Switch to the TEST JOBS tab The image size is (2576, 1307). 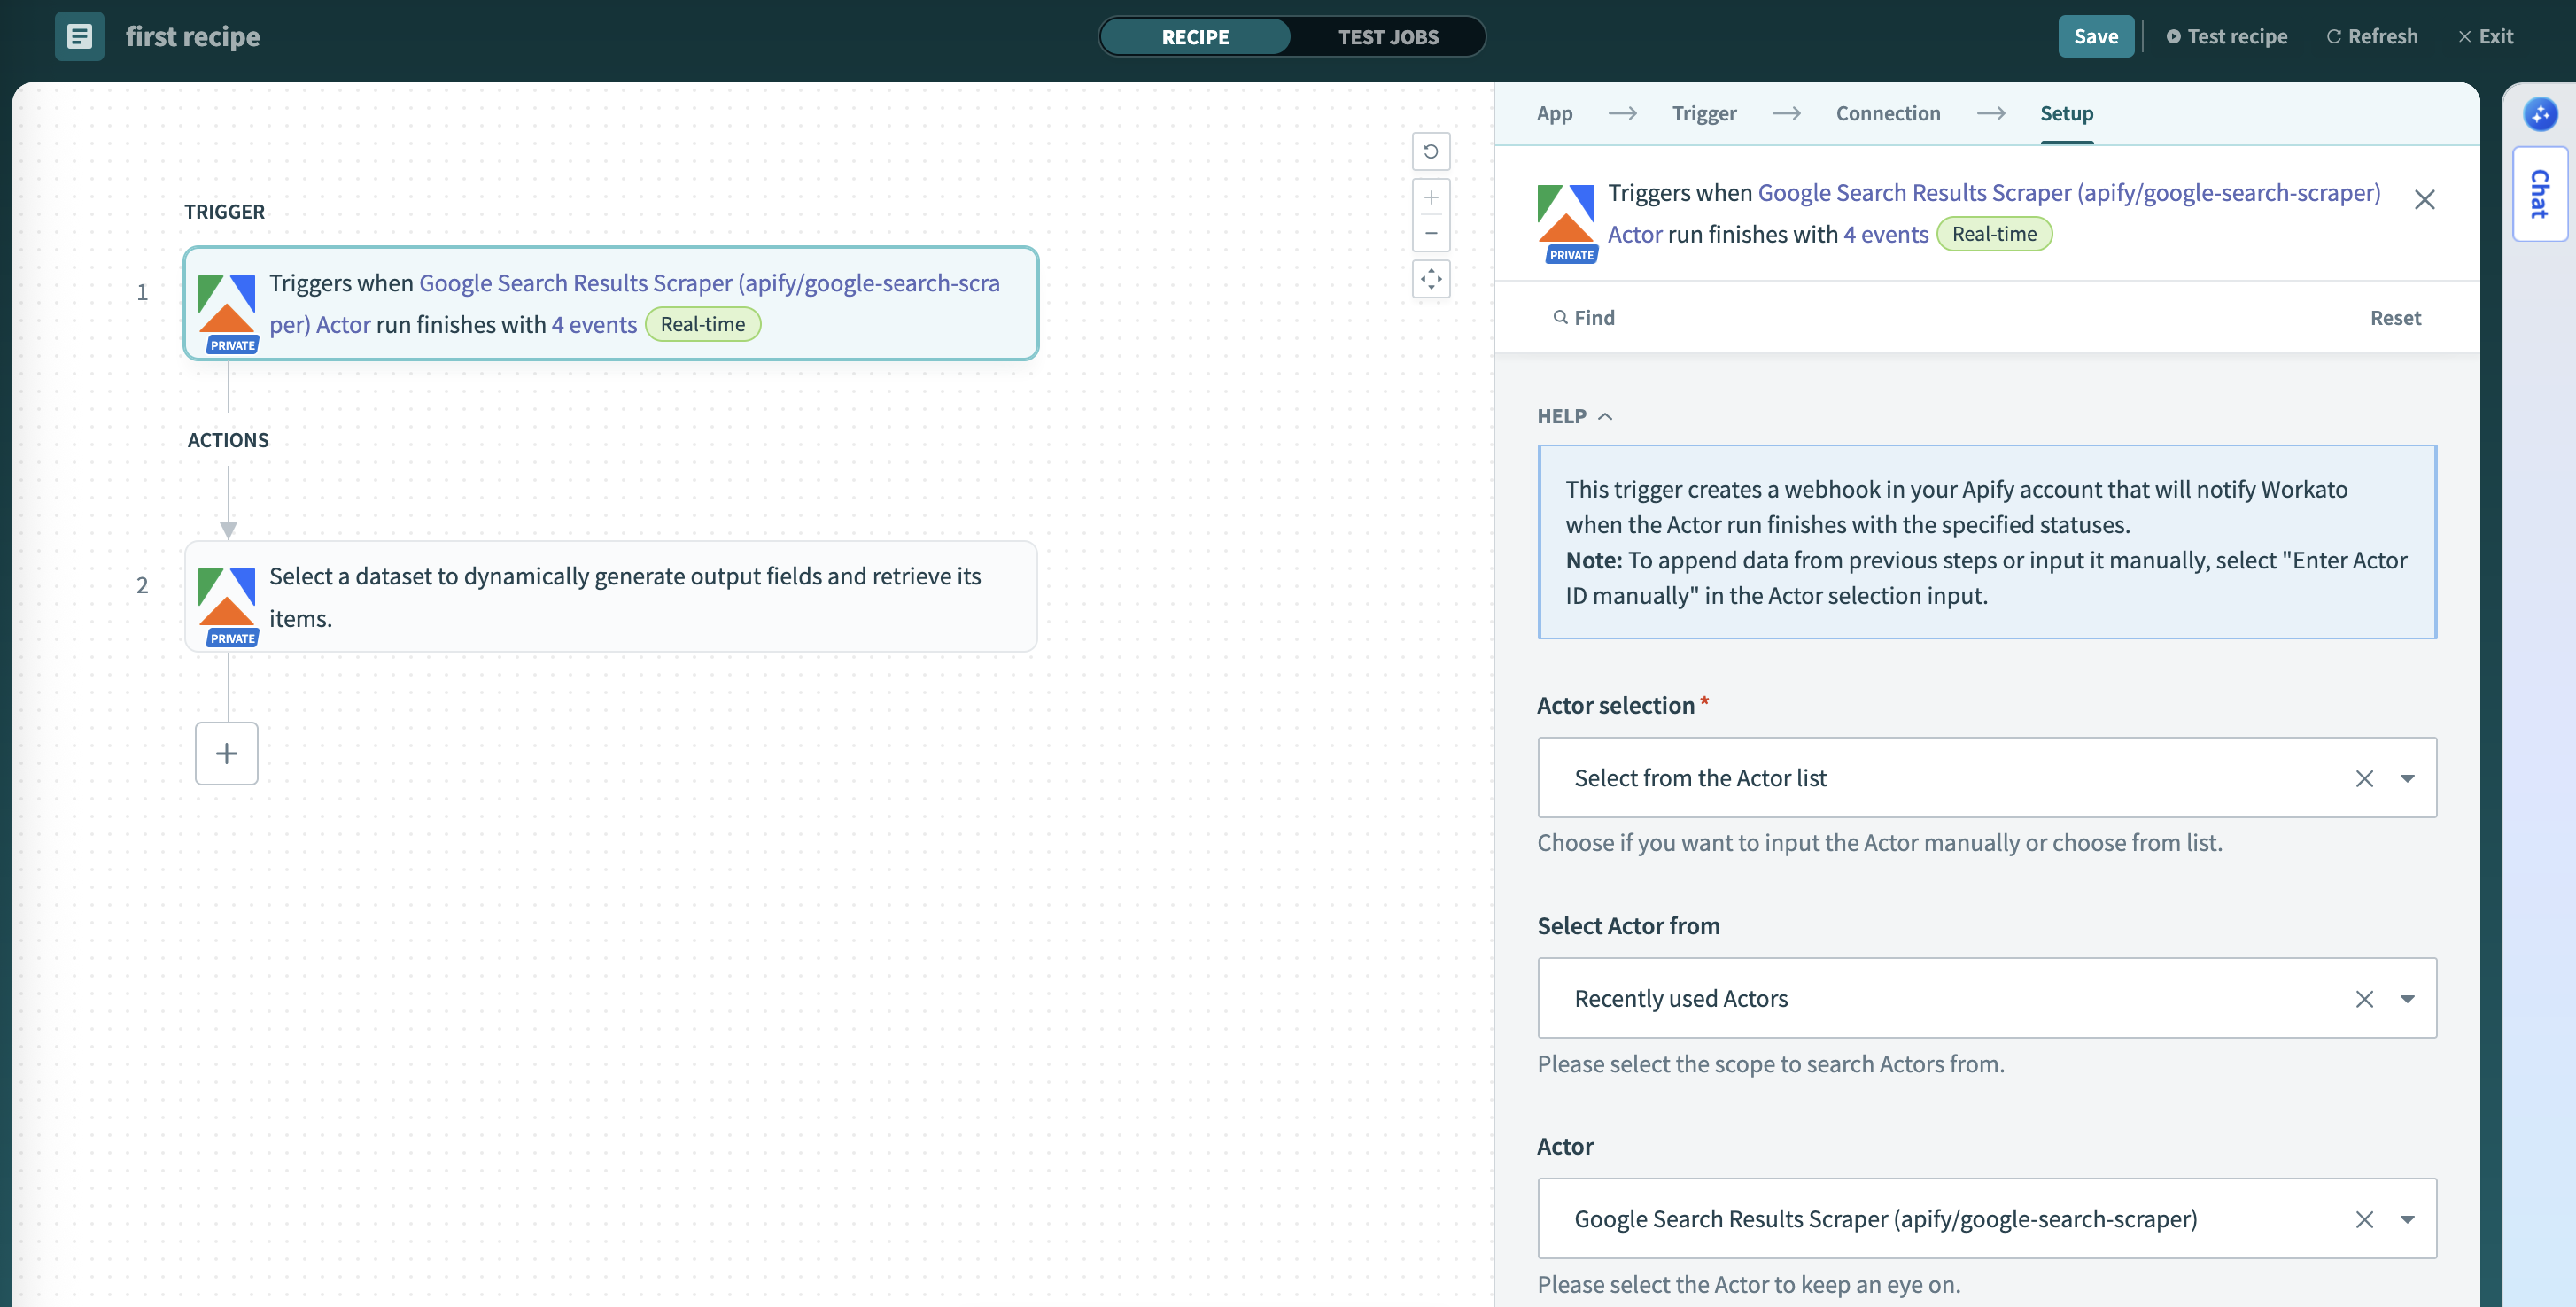click(x=1388, y=37)
